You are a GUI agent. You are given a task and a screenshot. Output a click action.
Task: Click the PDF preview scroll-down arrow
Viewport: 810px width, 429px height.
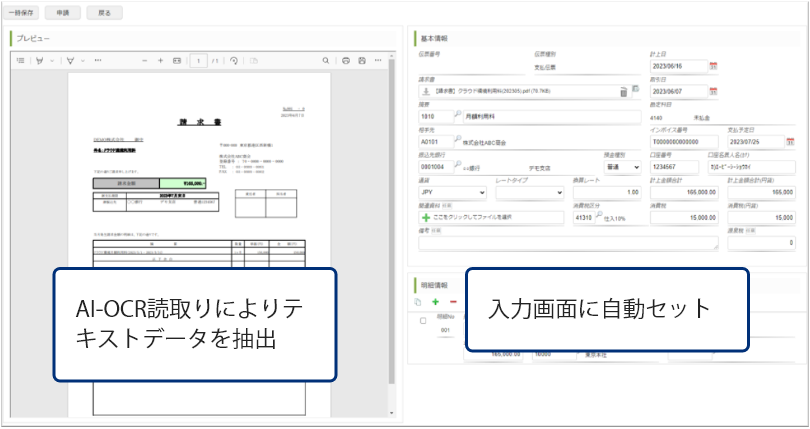click(392, 413)
